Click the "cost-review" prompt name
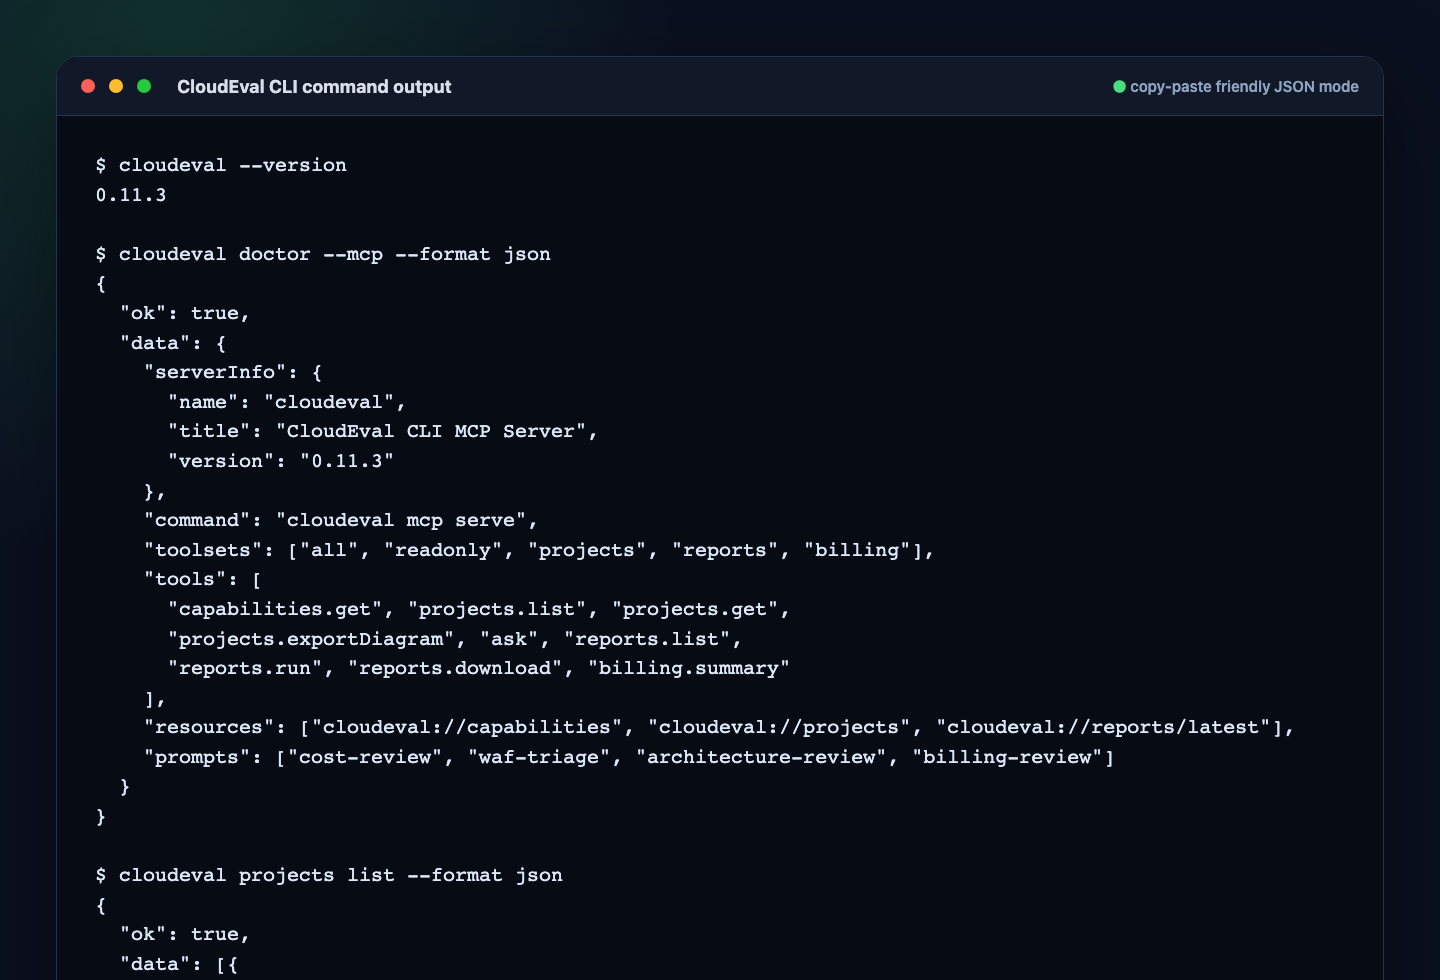Viewport: 1440px width, 980px height. coord(365,757)
